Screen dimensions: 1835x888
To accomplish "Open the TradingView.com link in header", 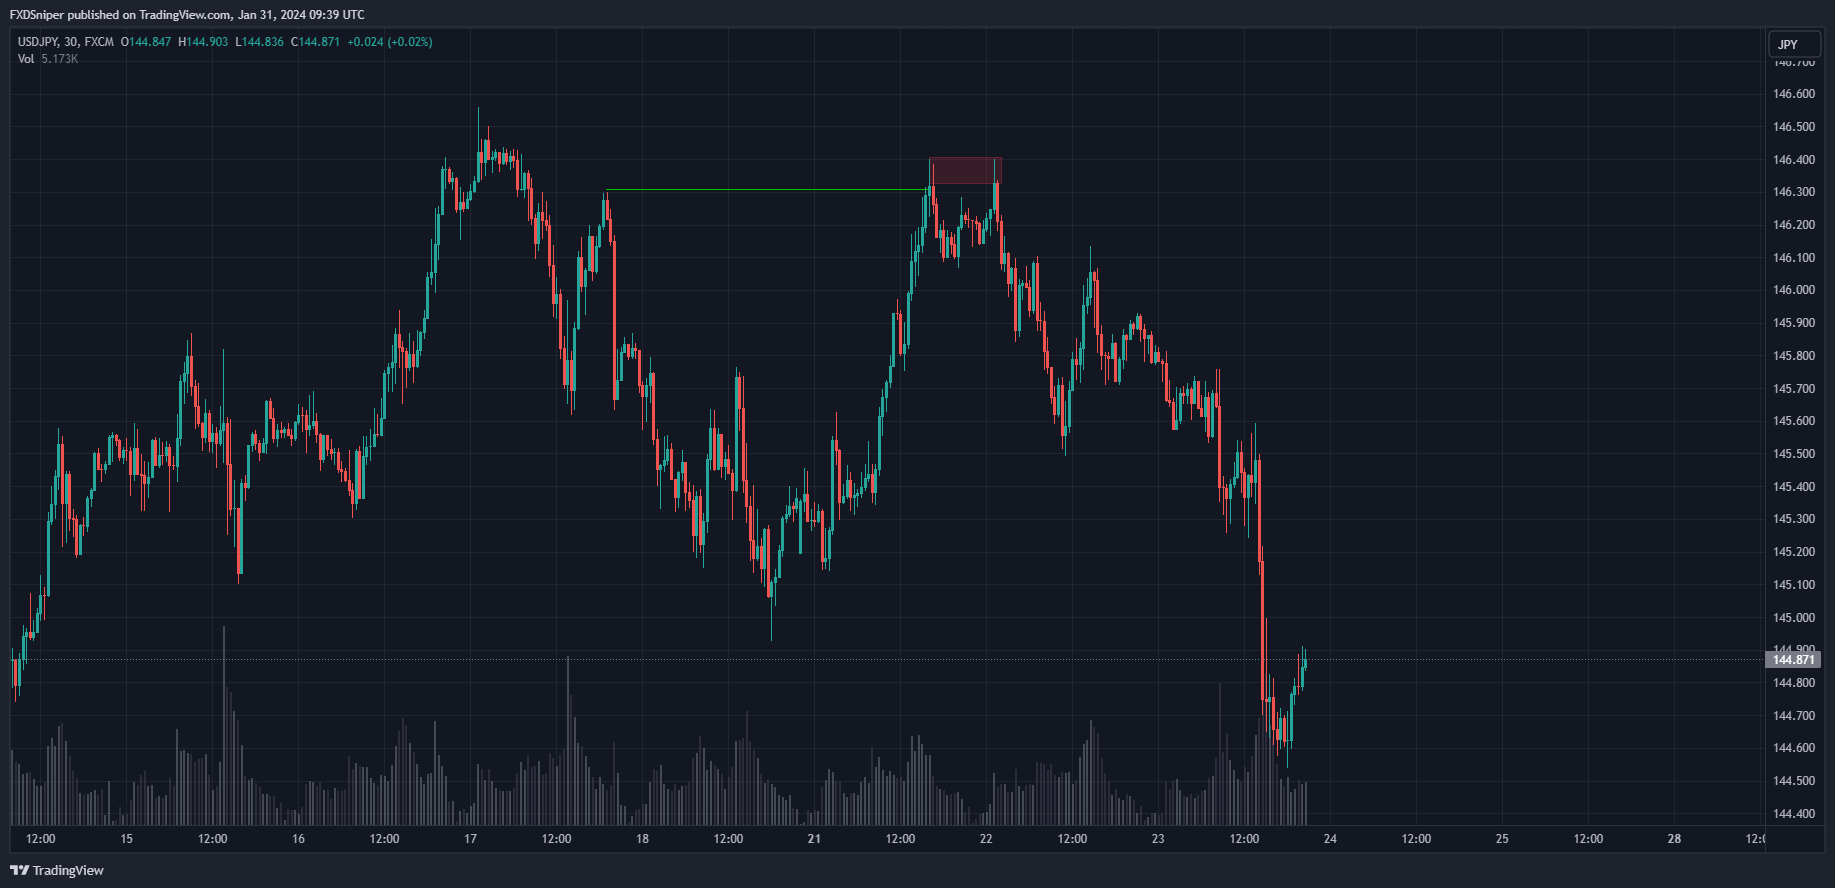I will coord(184,15).
